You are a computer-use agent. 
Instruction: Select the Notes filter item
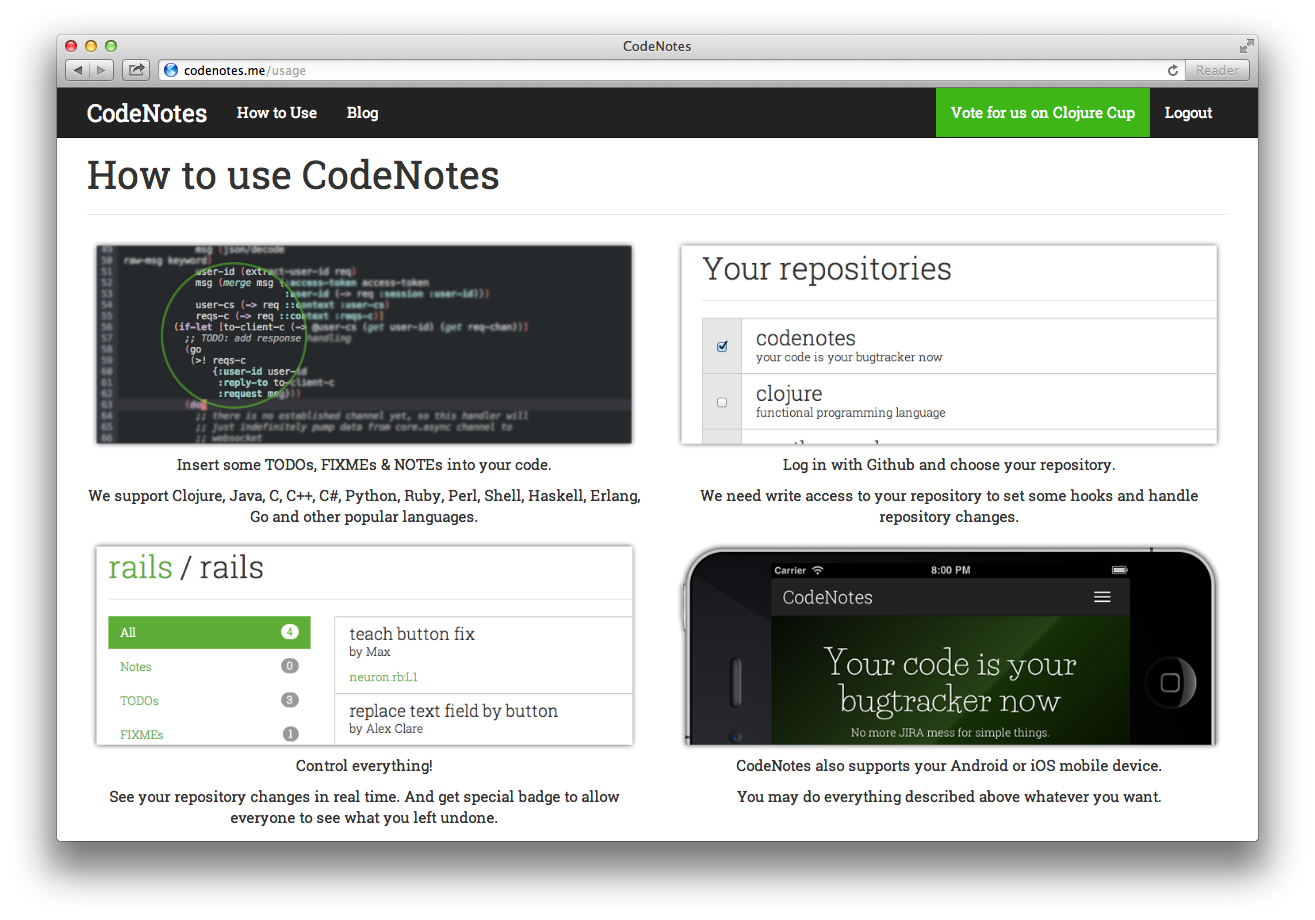tap(136, 667)
